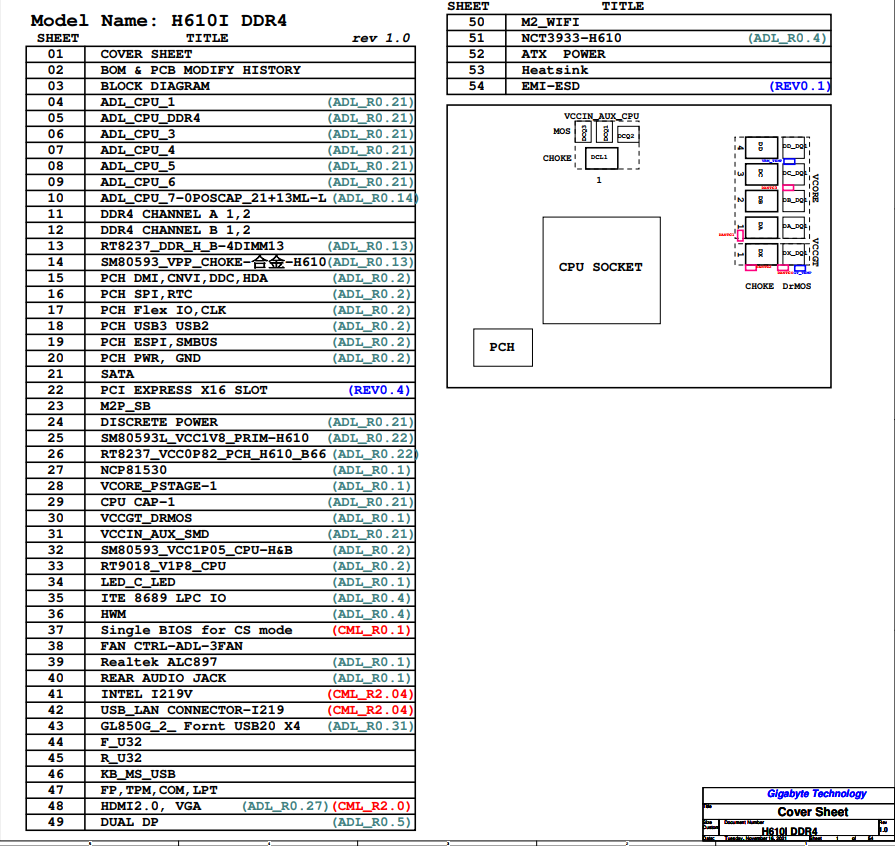Click the blue "(REV0.4)" revision tag
The image size is (895, 846).
(x=379, y=390)
